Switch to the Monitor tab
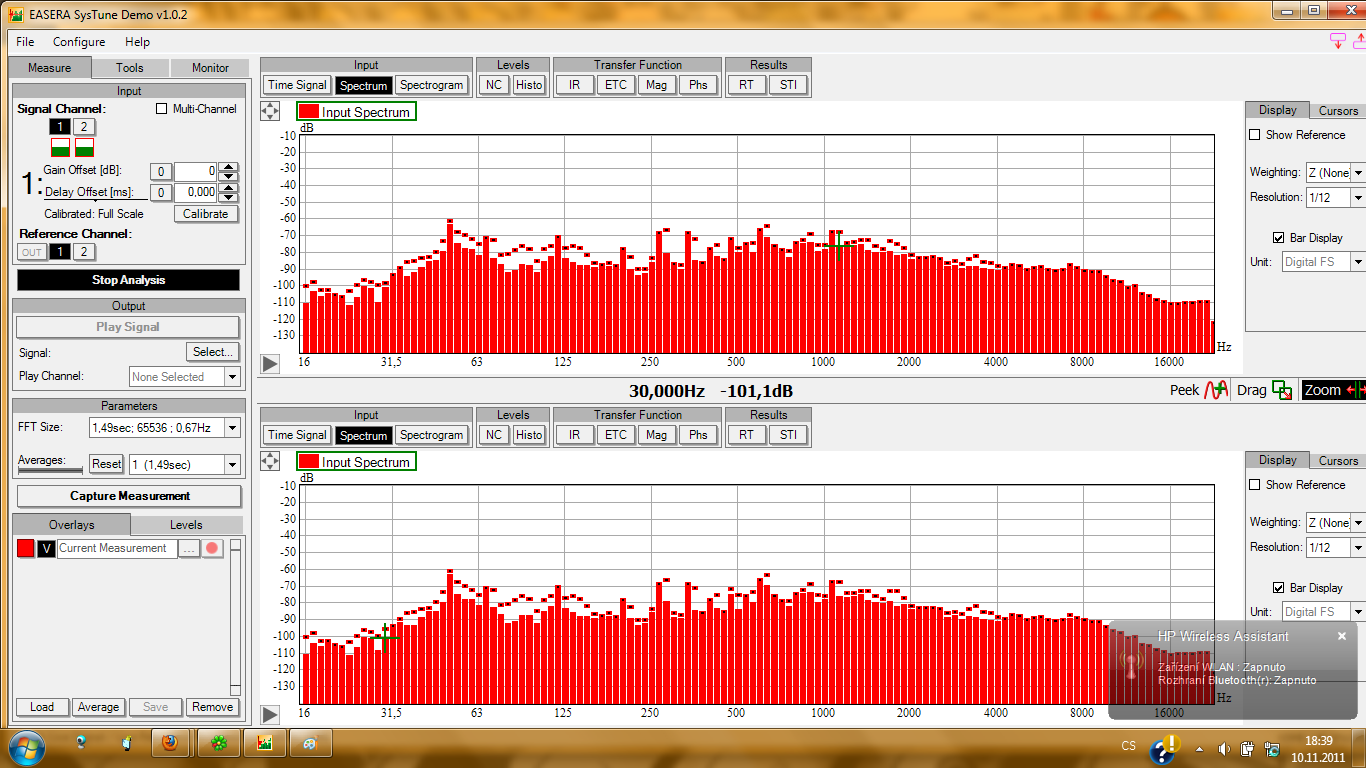Viewport: 1366px width, 768px height. 210,68
